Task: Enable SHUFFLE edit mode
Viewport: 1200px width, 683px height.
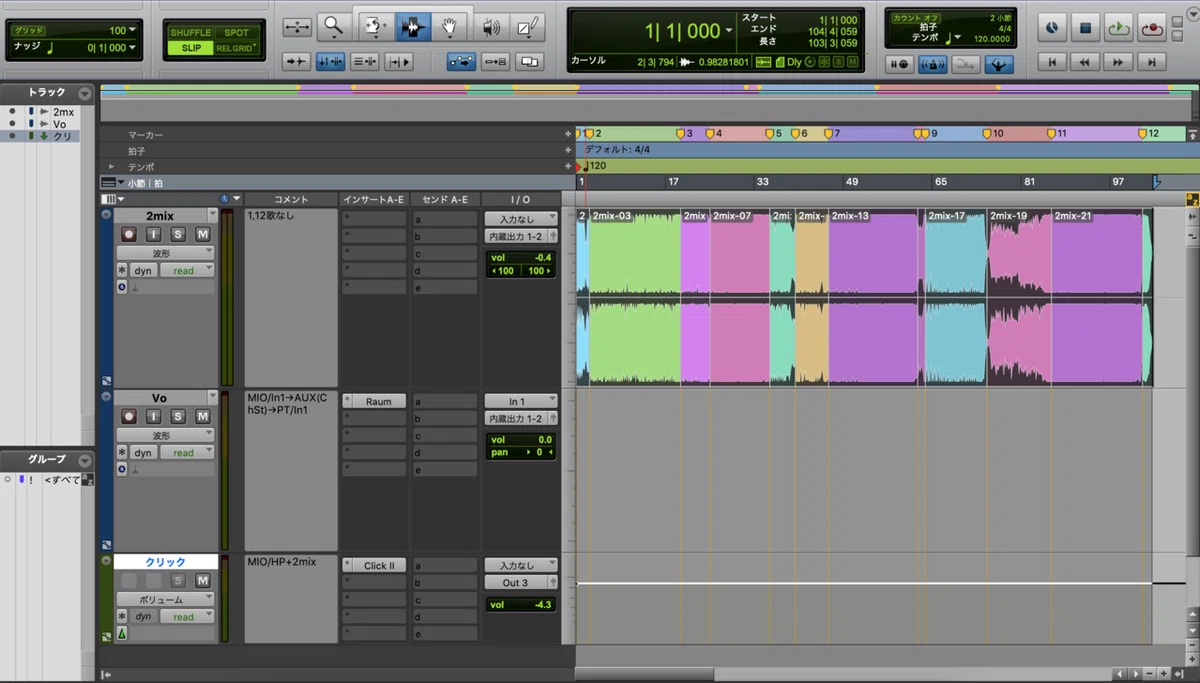Action: [190, 32]
